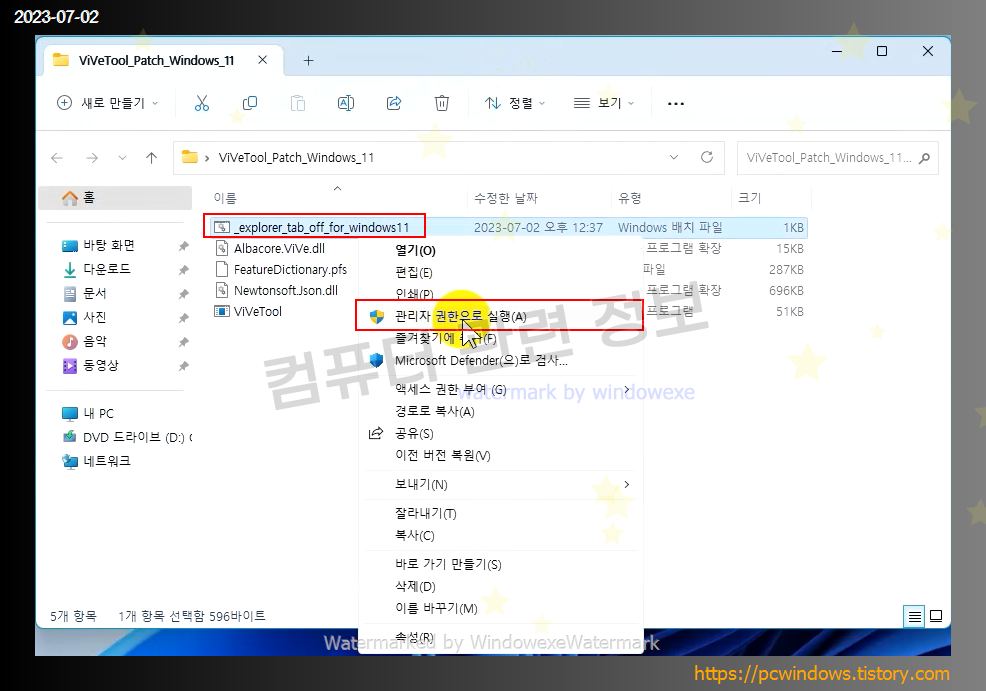986x691 pixels.
Task: Choose 바로 가기 만들기(S)
Action: pos(501,564)
